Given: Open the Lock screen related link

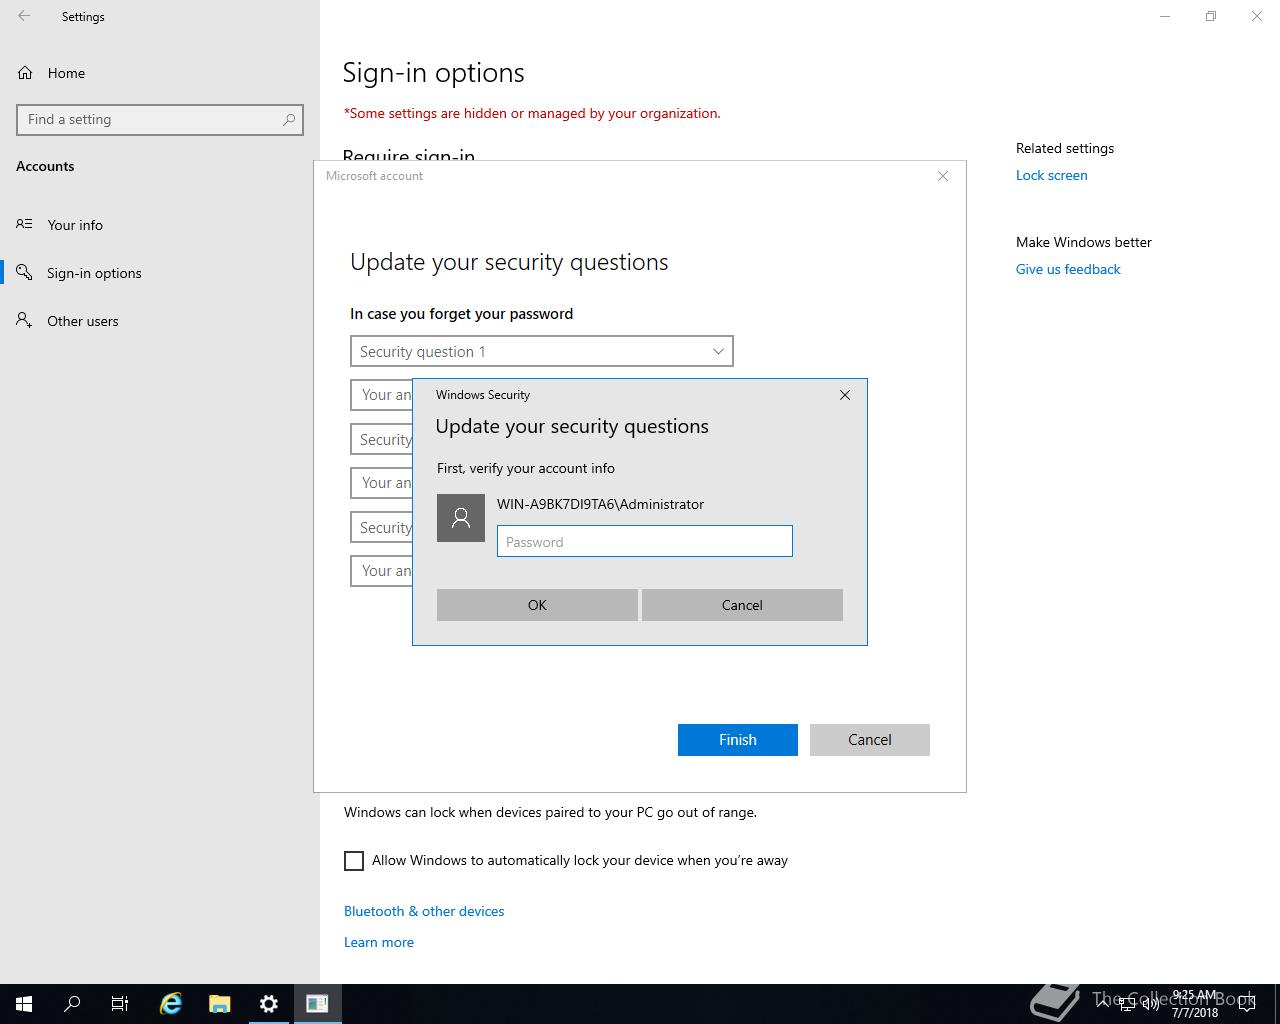Looking at the screenshot, I should tap(1051, 175).
